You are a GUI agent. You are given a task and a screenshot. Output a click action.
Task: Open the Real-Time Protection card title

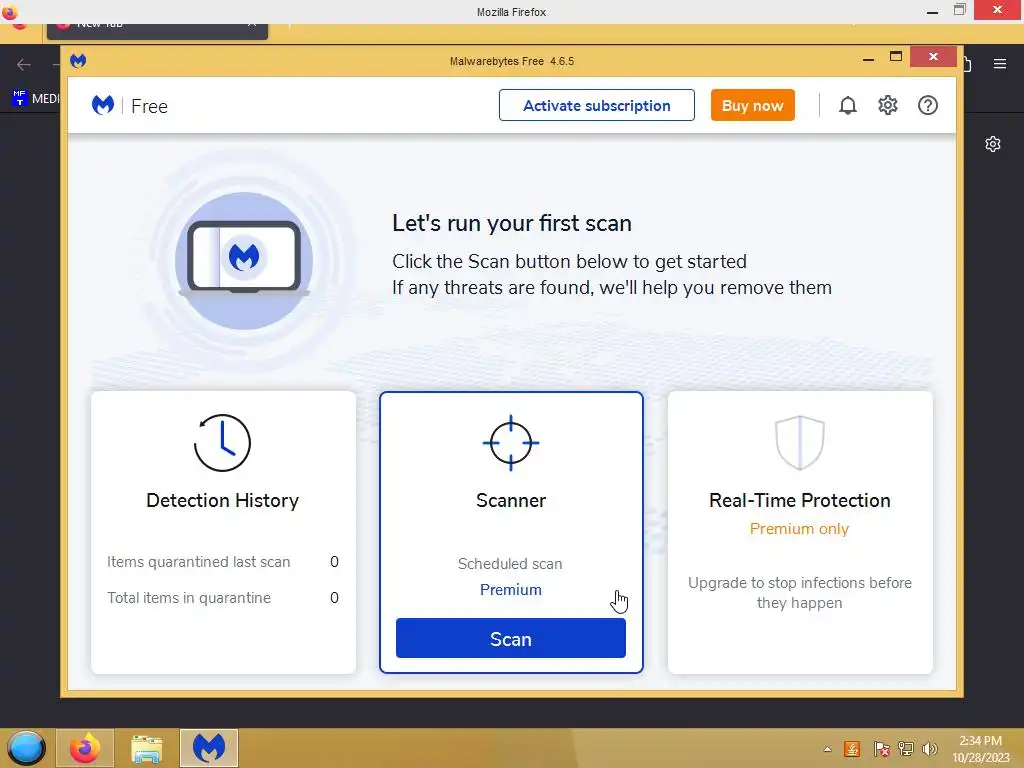point(799,500)
